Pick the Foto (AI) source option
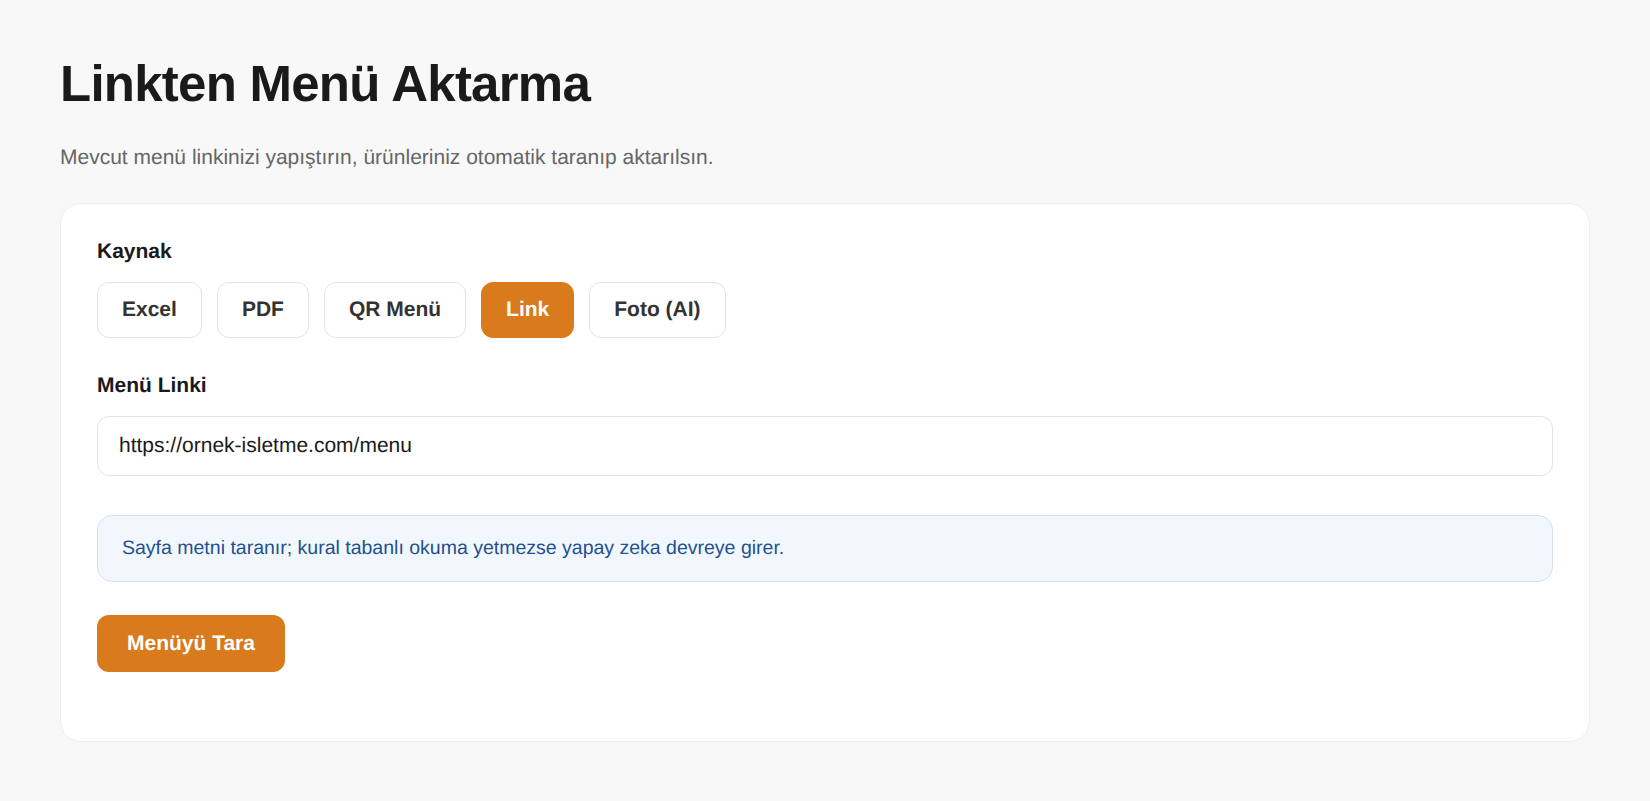Image resolution: width=1650 pixels, height=801 pixels. tap(657, 310)
